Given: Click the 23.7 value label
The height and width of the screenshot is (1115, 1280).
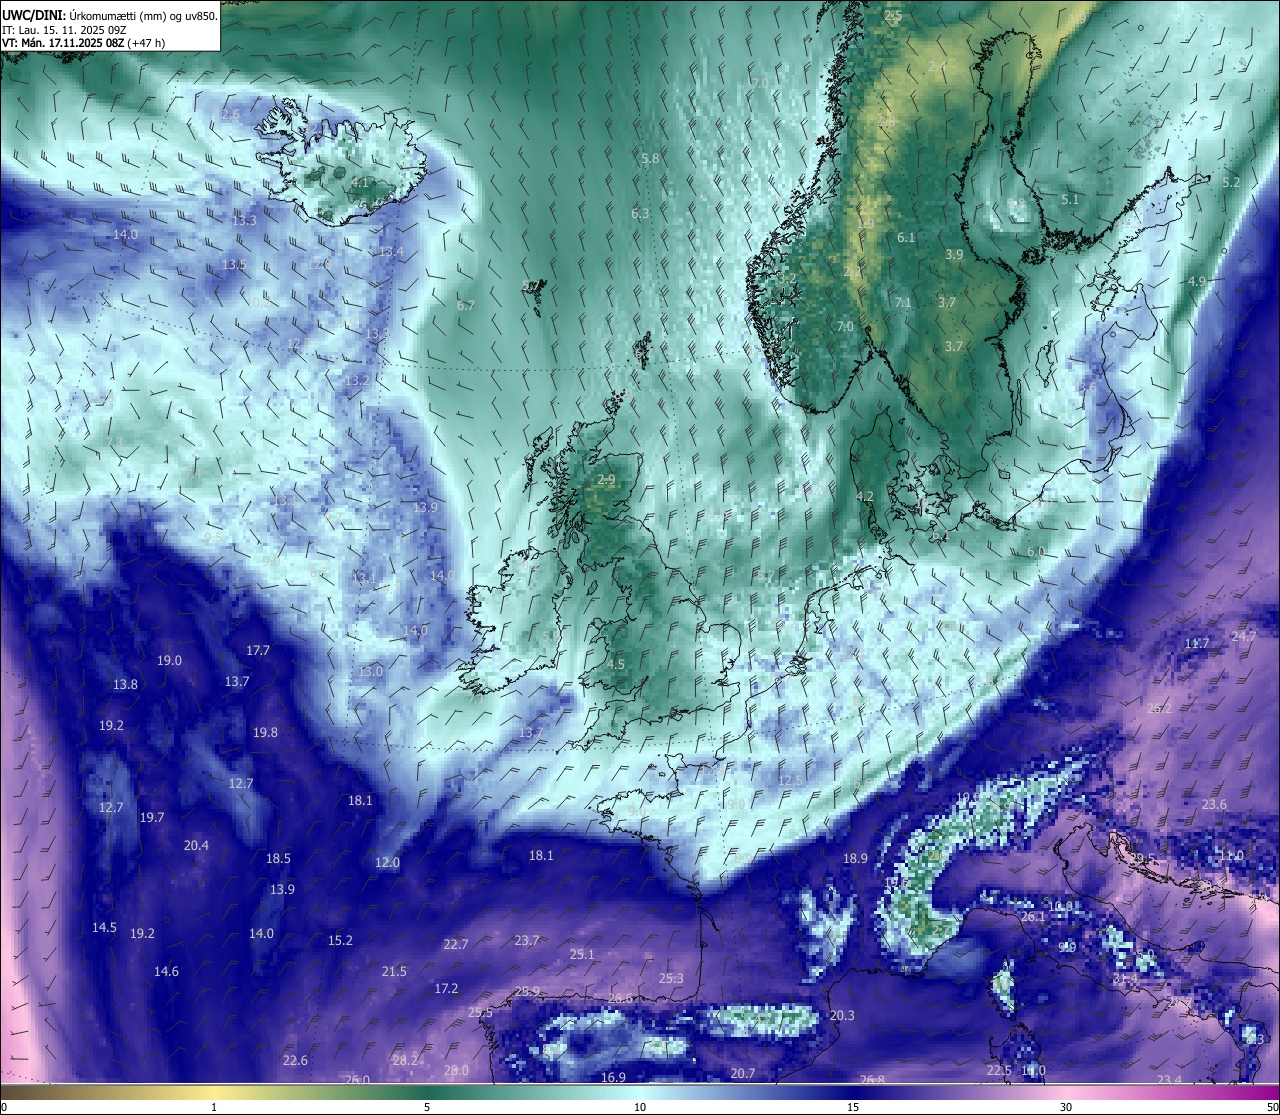Looking at the screenshot, I should coord(527,941).
